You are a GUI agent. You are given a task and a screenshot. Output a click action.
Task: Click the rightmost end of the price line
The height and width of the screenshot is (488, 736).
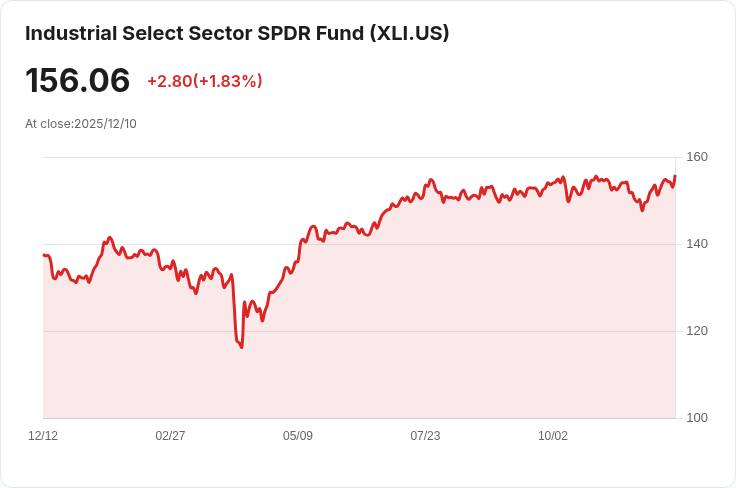pos(675,176)
